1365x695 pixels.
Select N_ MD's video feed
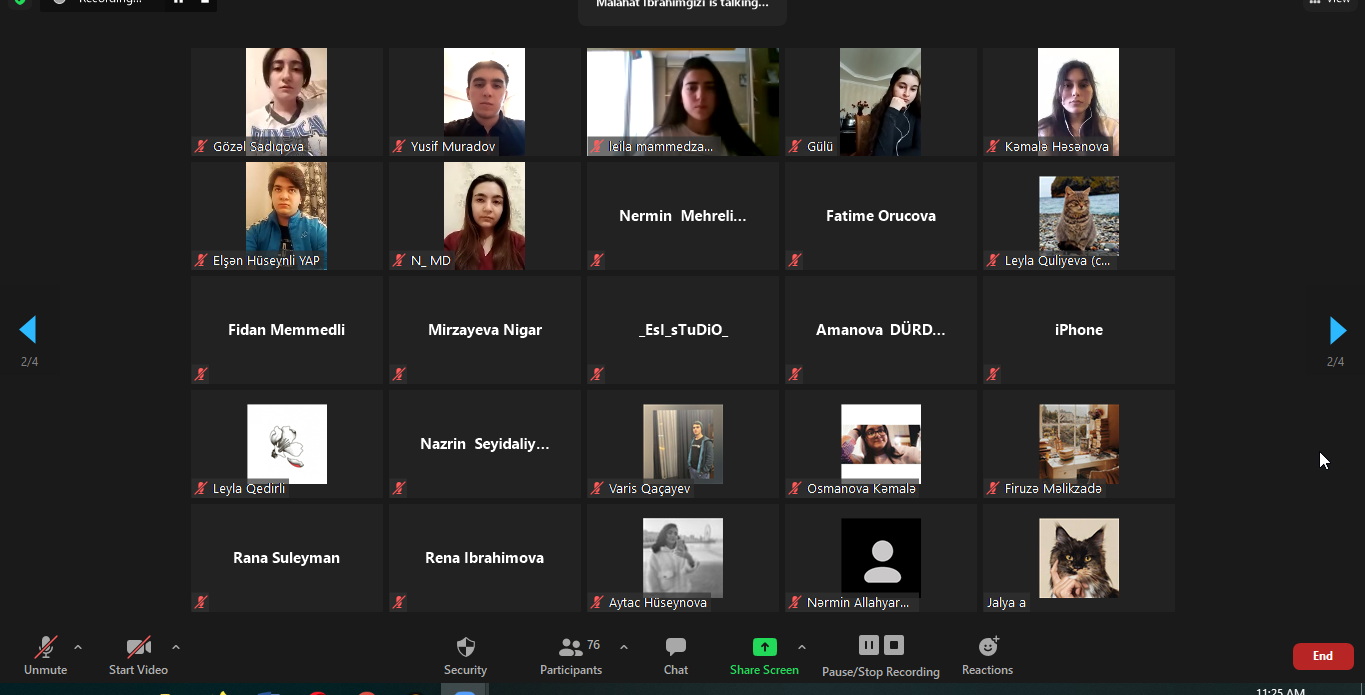484,215
